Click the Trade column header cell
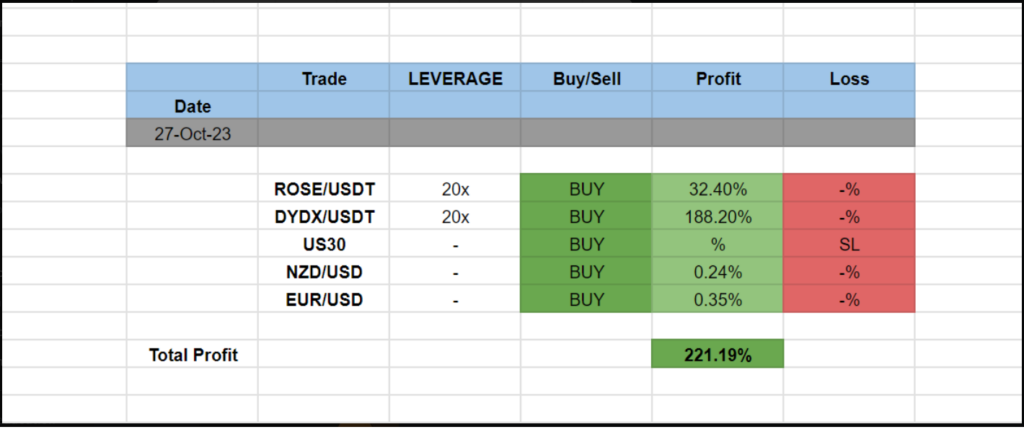This screenshot has width=1024, height=432. pyautogui.click(x=323, y=78)
